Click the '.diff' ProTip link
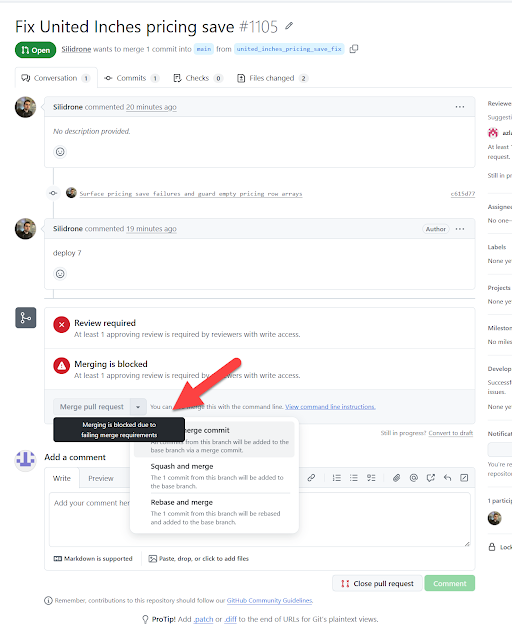This screenshot has height=639, width=512. (230, 619)
